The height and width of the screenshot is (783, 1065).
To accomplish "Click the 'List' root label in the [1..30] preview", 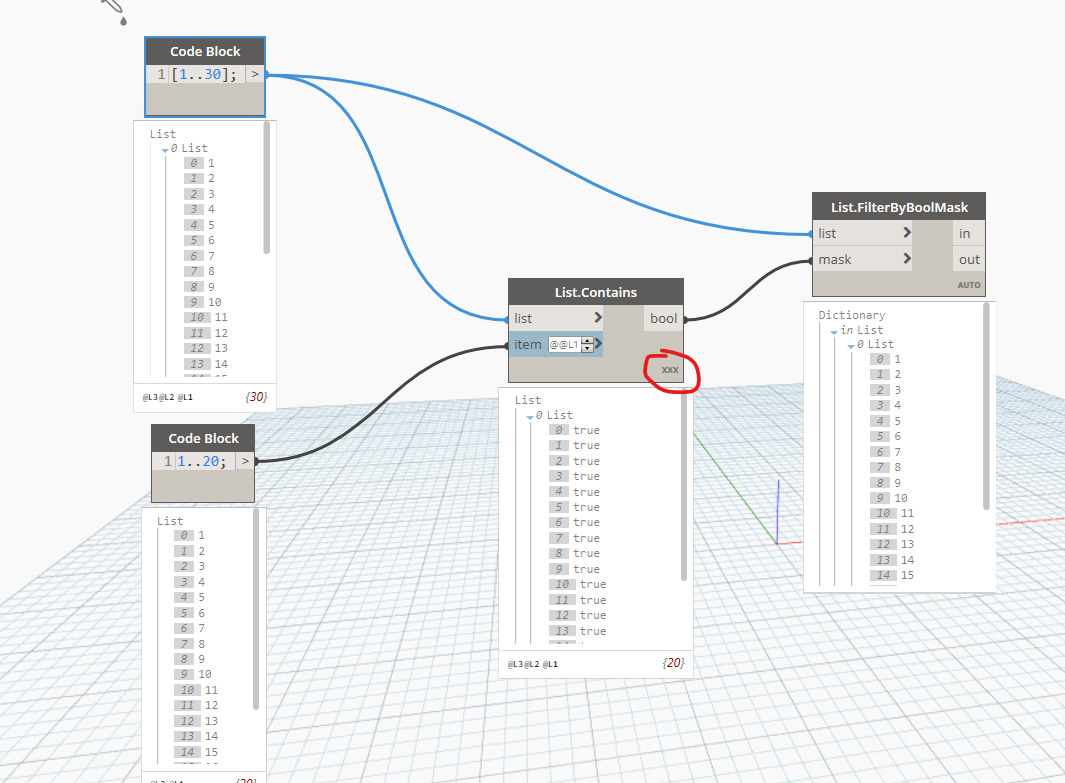I will coord(163,134).
